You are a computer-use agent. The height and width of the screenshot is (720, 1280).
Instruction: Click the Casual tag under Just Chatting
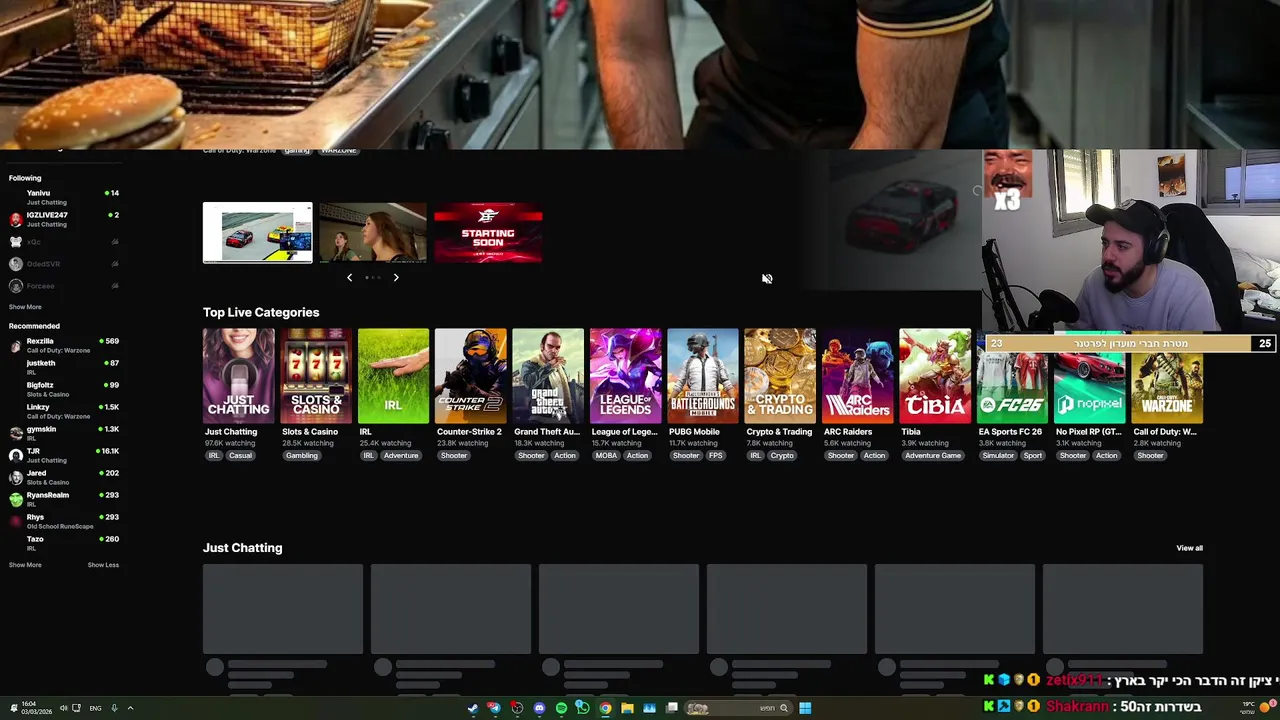(x=240, y=456)
